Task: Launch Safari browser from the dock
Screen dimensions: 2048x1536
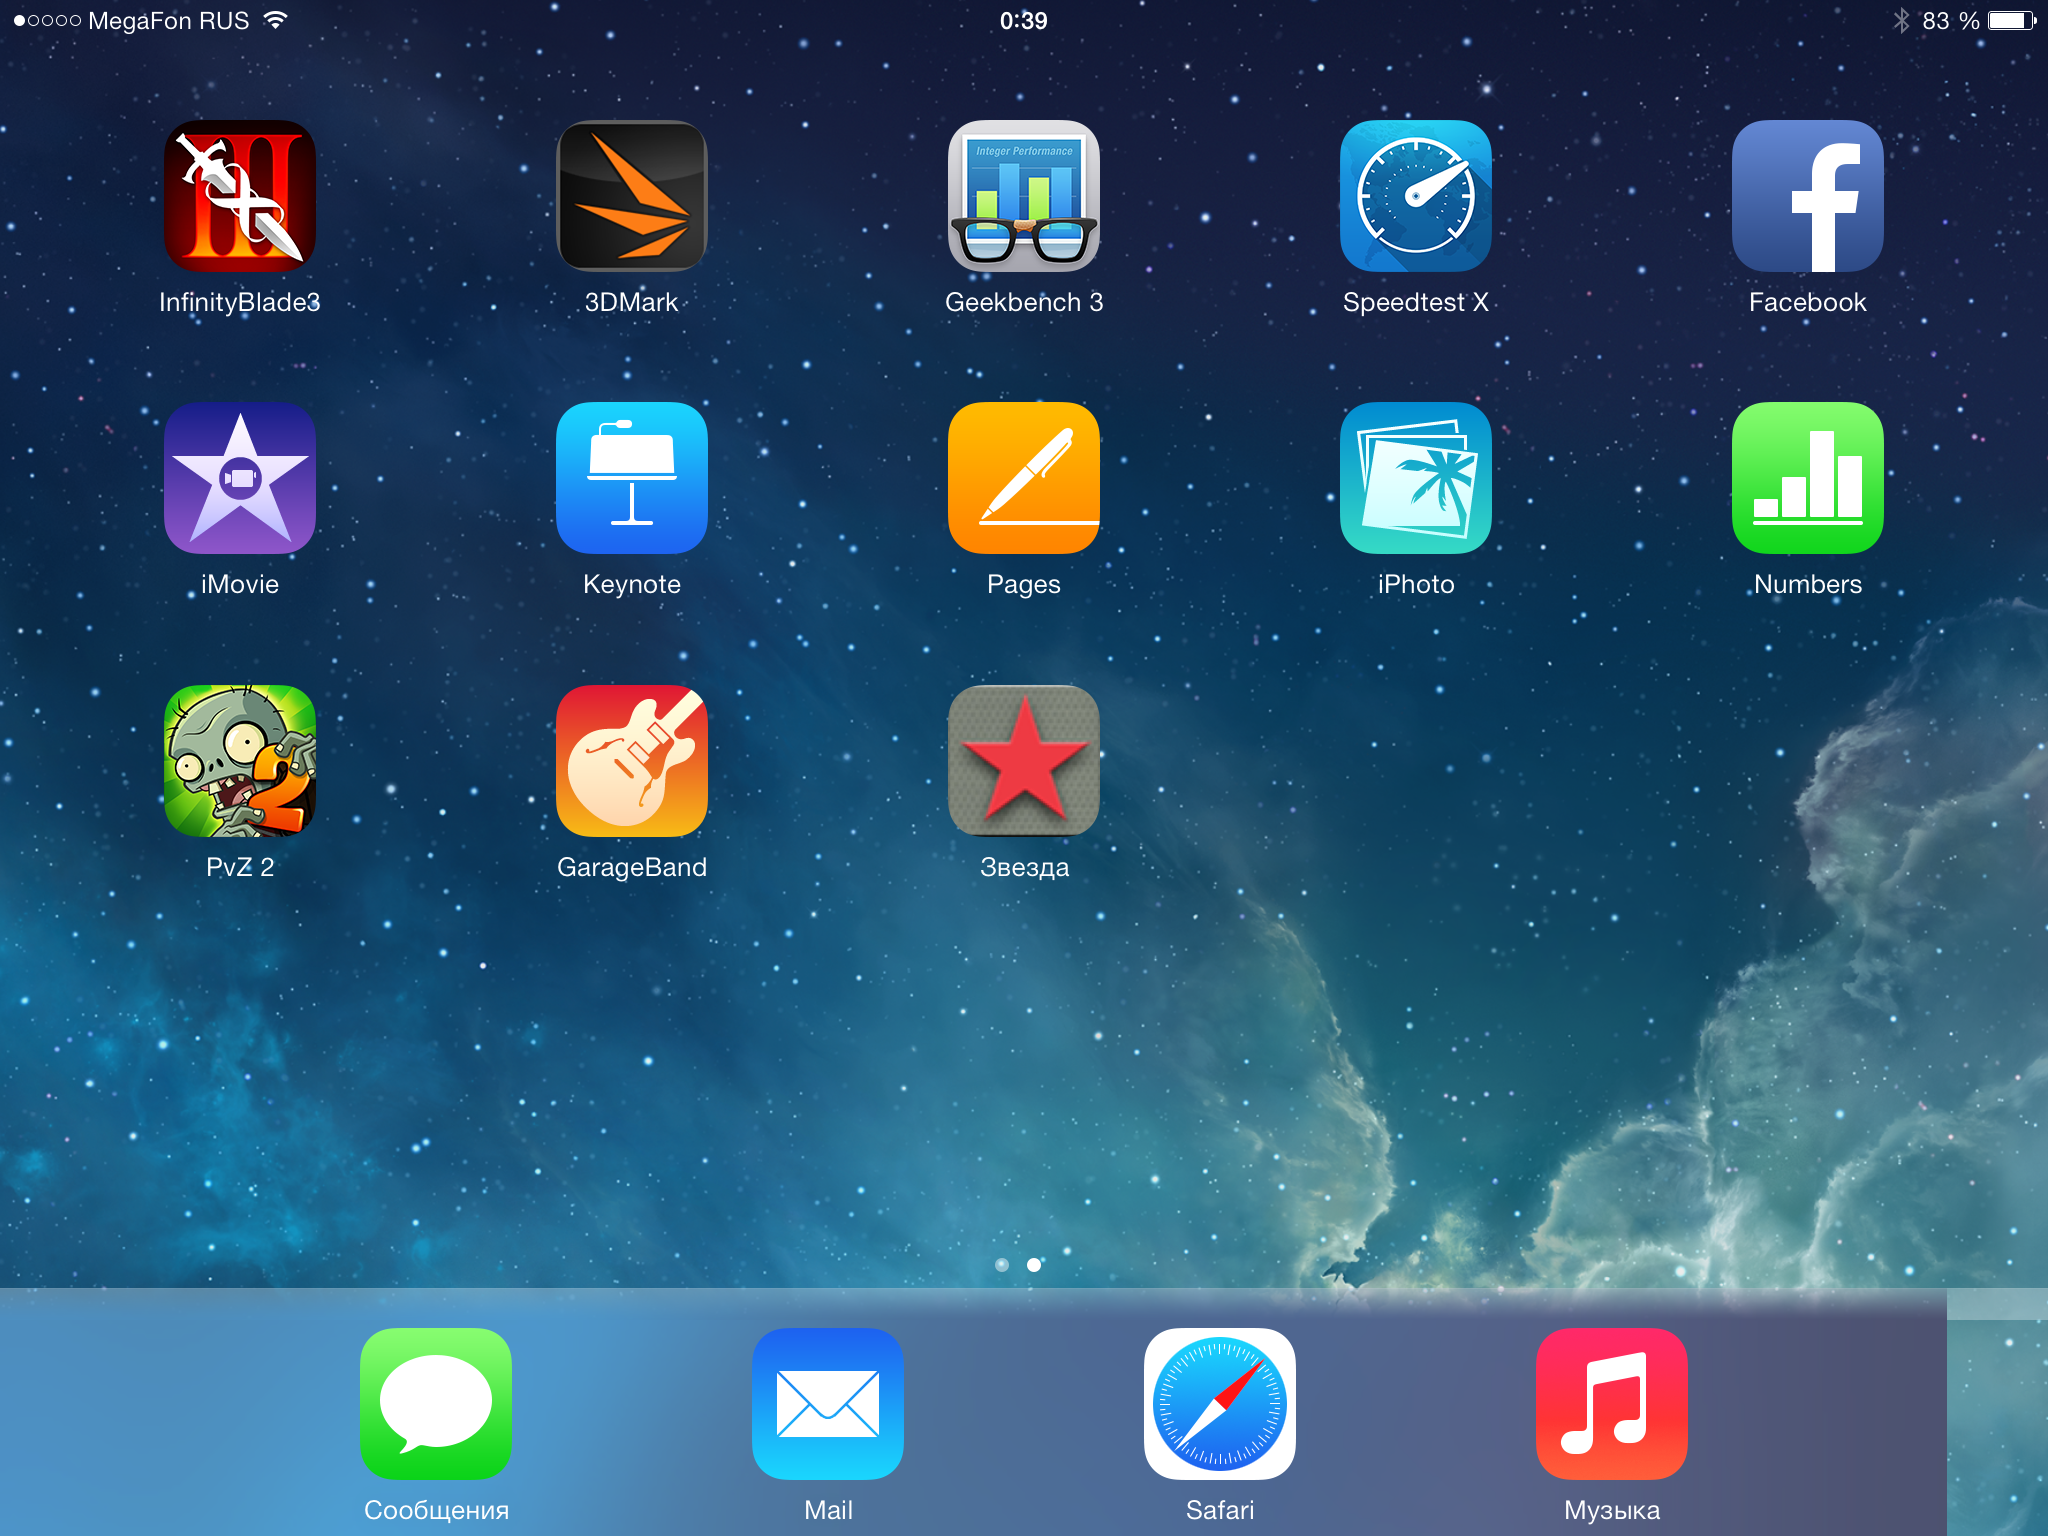Action: (x=1220, y=1404)
